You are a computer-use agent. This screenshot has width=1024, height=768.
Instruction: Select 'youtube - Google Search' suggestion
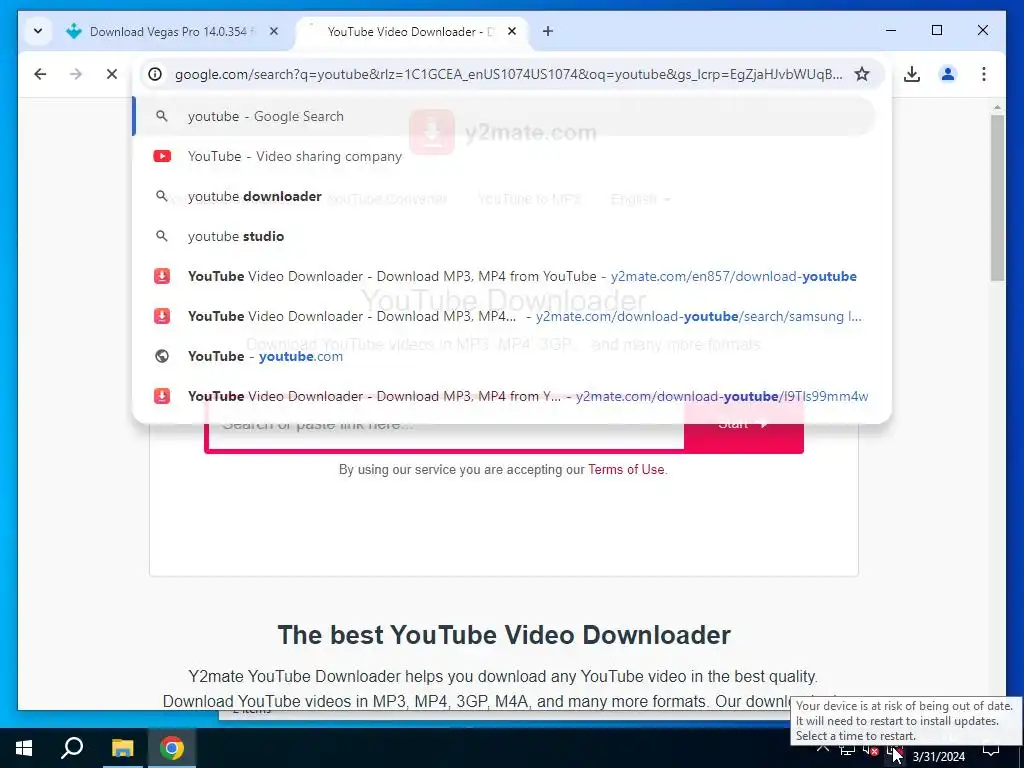pyautogui.click(x=504, y=116)
